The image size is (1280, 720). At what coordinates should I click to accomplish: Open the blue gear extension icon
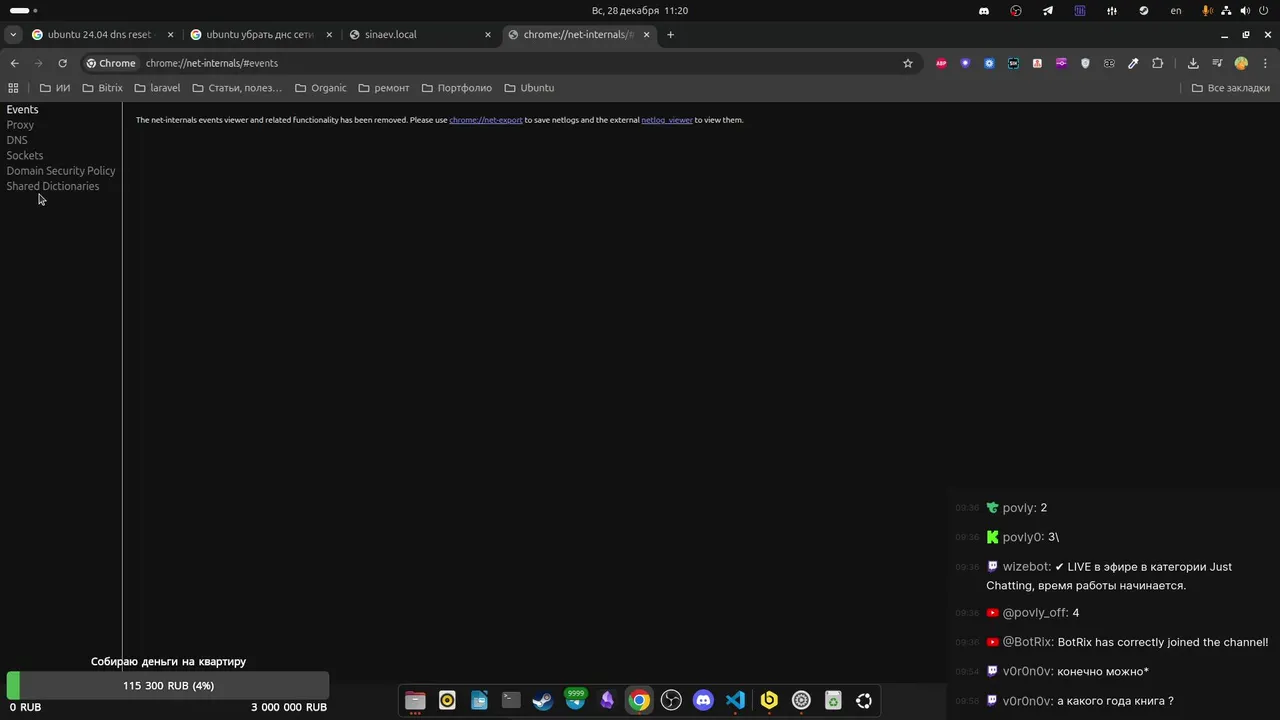(989, 63)
